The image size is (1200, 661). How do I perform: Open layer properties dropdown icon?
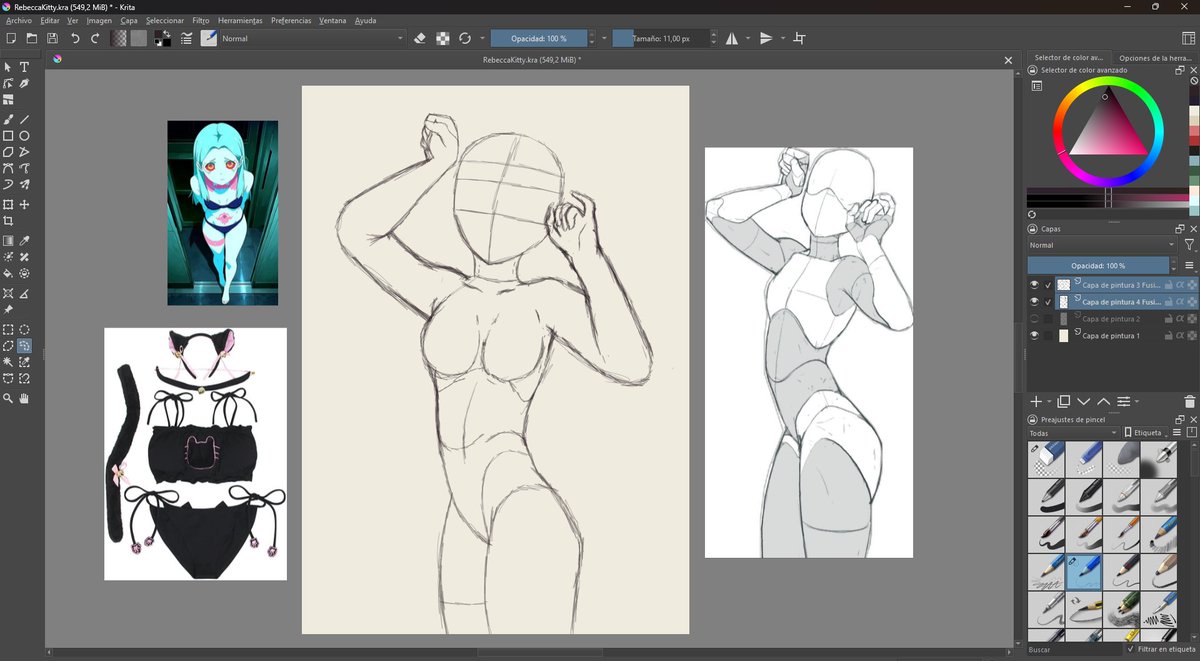(x=1127, y=401)
